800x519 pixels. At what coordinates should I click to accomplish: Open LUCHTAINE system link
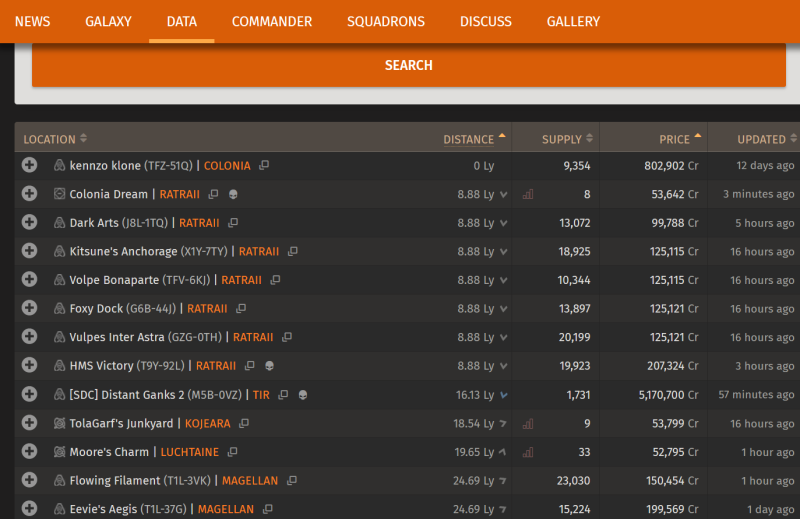click(x=190, y=452)
